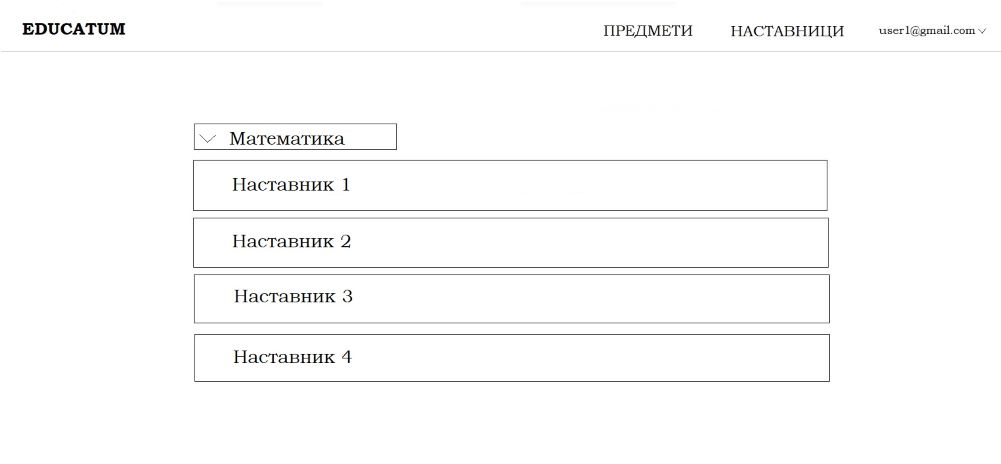
Task: Click blank page area below Наставник 4
Action: point(510,425)
